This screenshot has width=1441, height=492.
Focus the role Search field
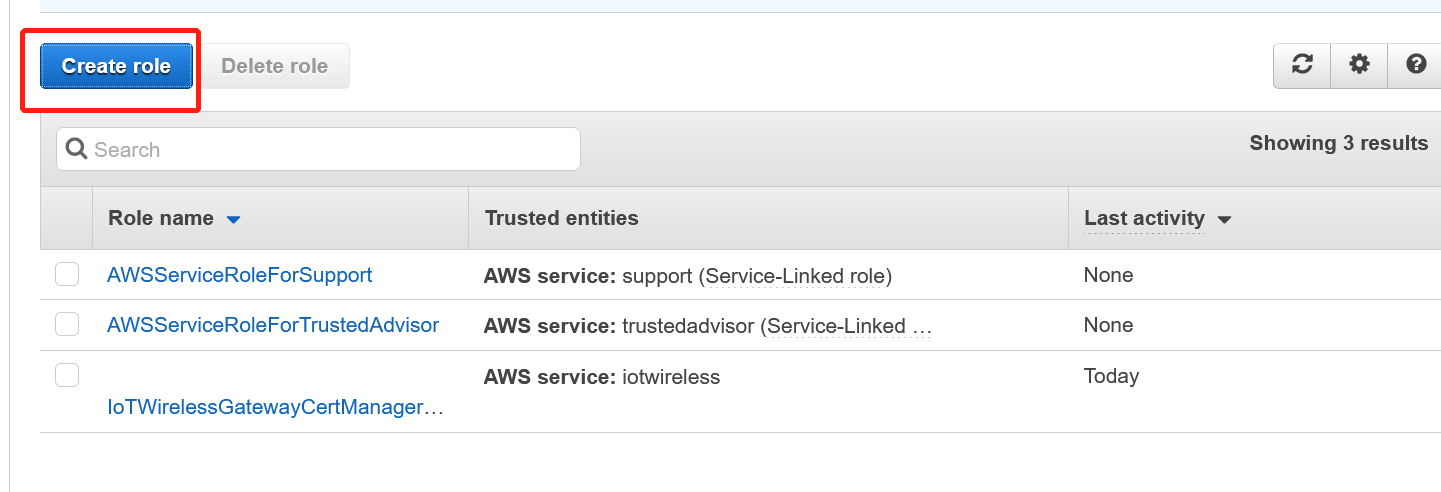click(318, 149)
